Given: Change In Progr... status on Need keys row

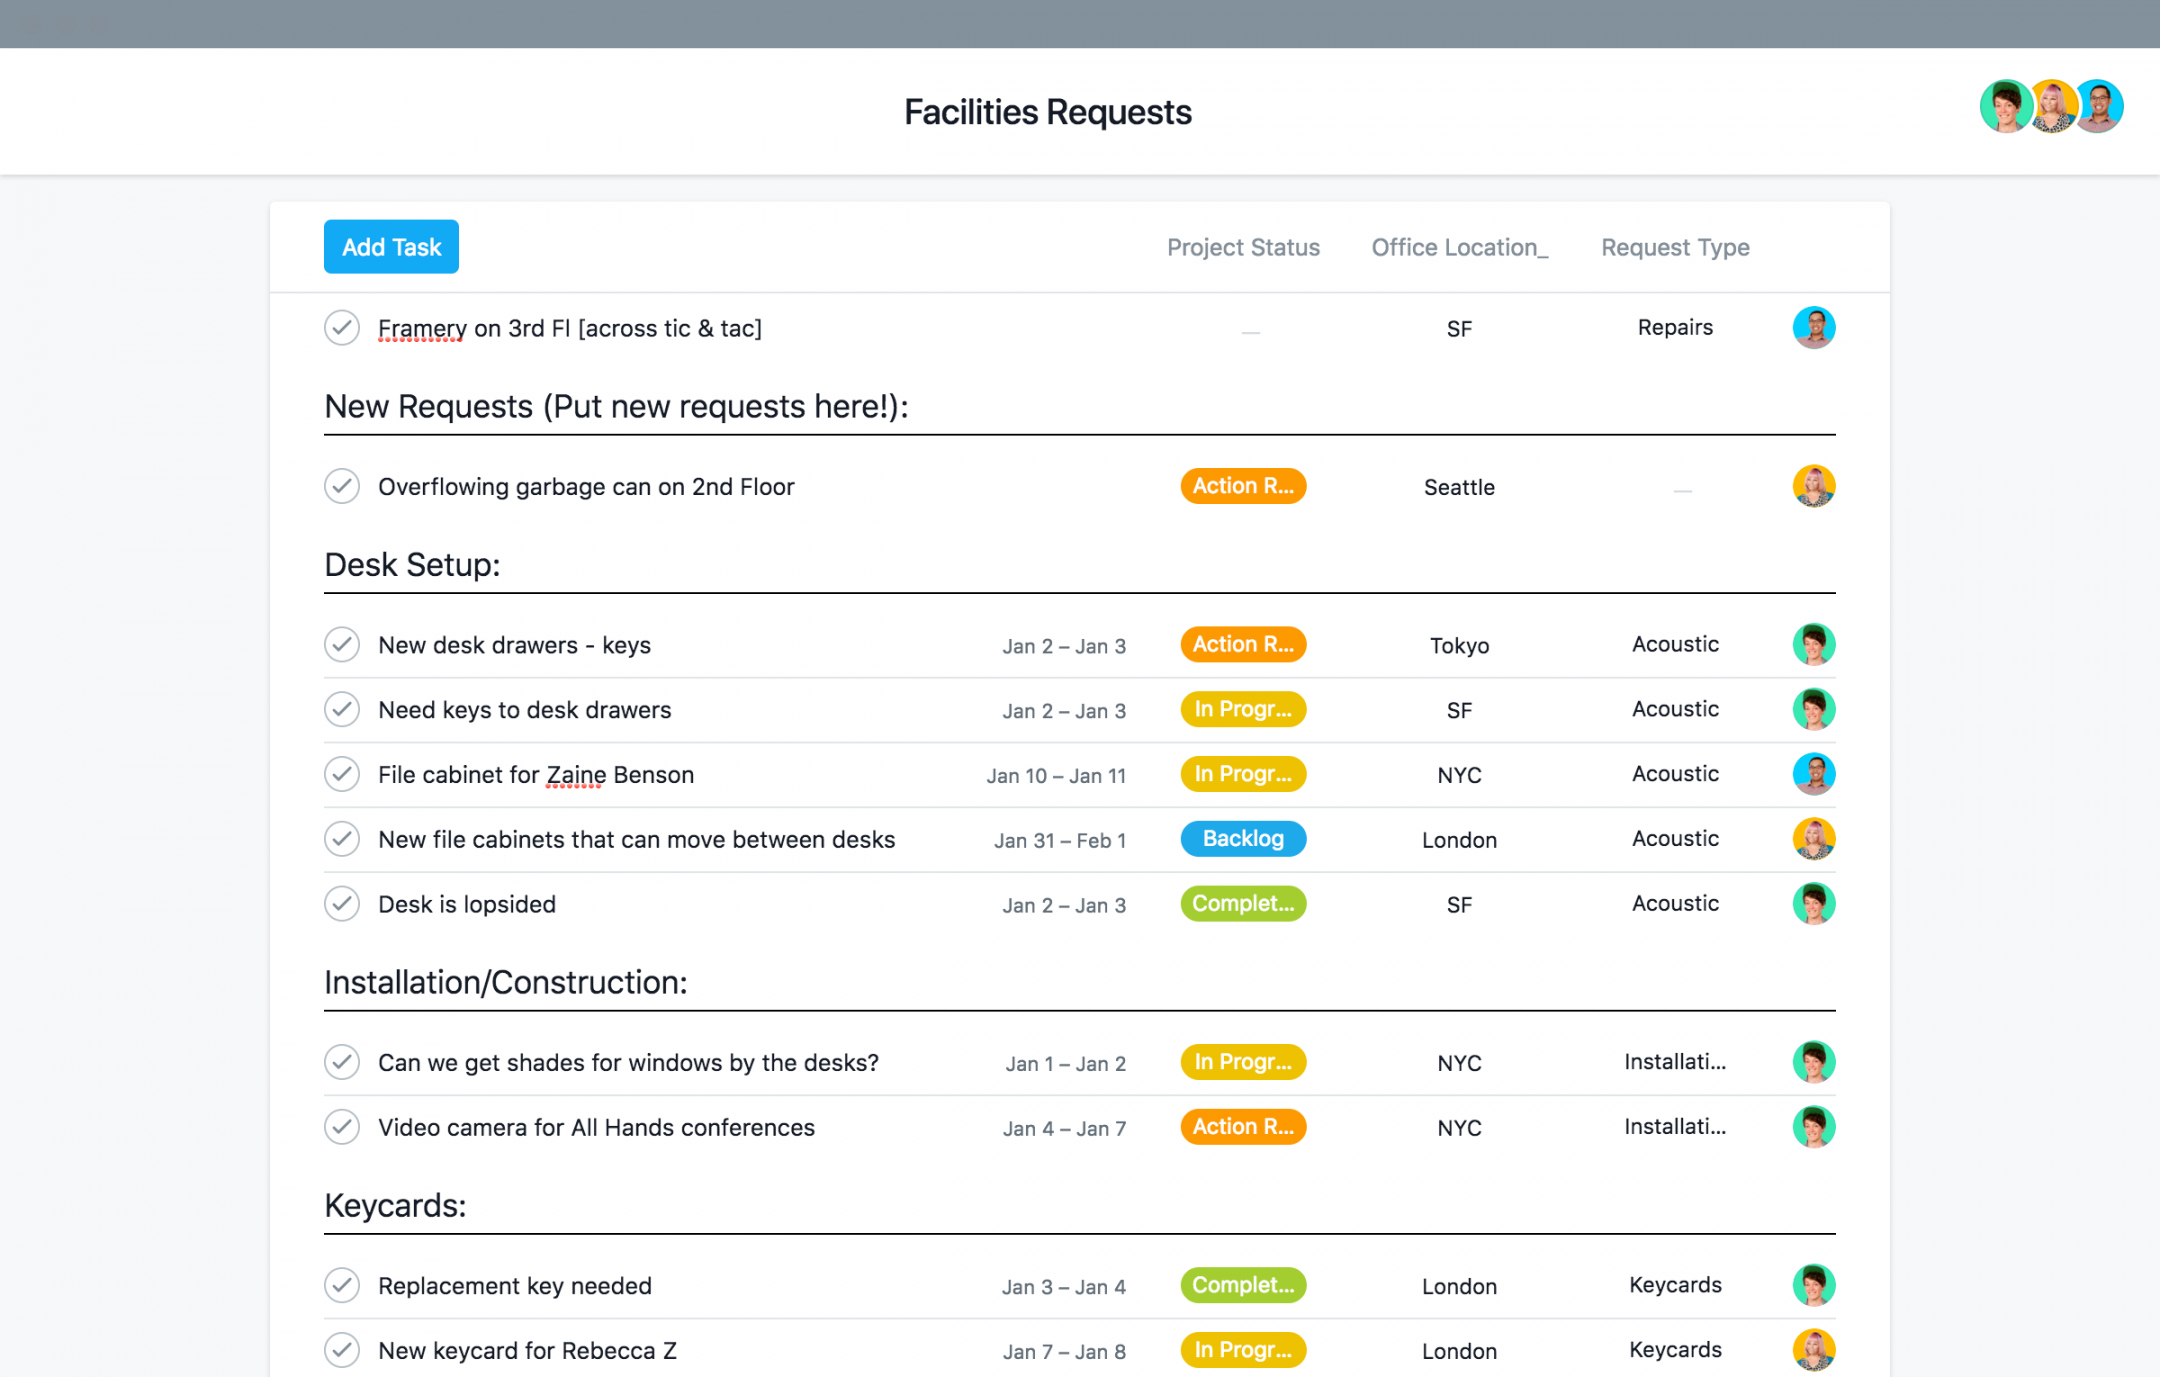Looking at the screenshot, I should pos(1243,710).
